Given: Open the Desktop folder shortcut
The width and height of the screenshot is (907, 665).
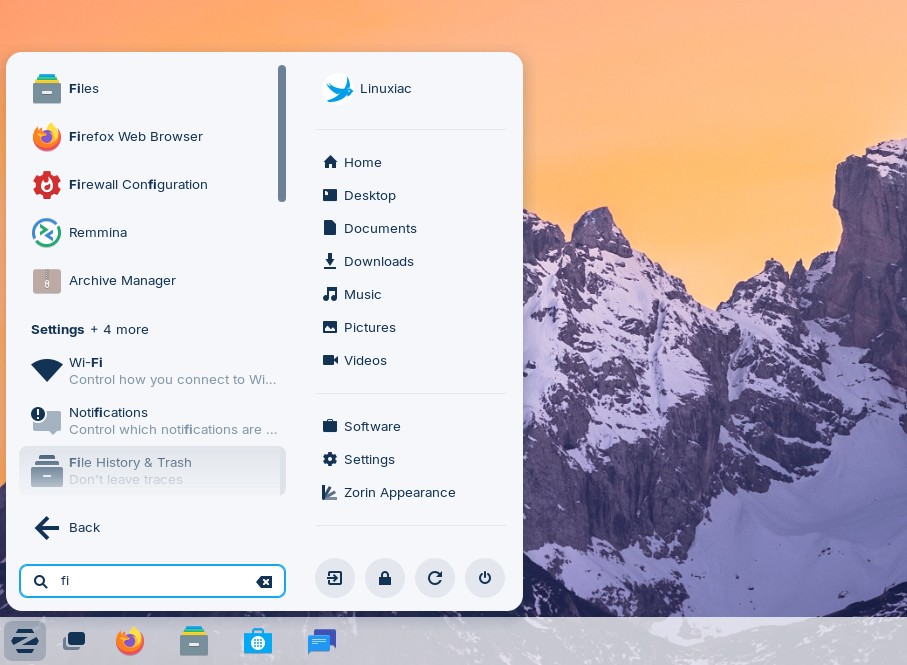Looking at the screenshot, I should tap(411, 195).
